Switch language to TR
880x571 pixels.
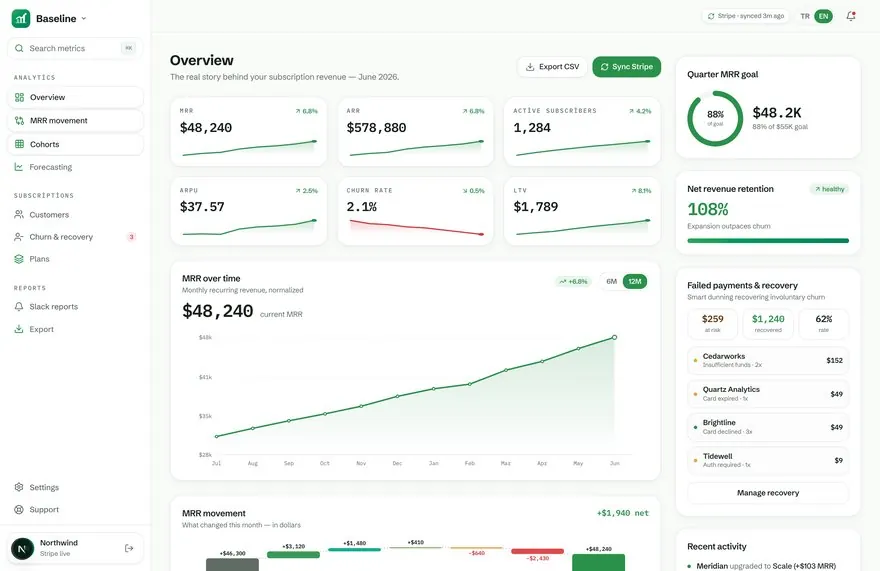(805, 16)
